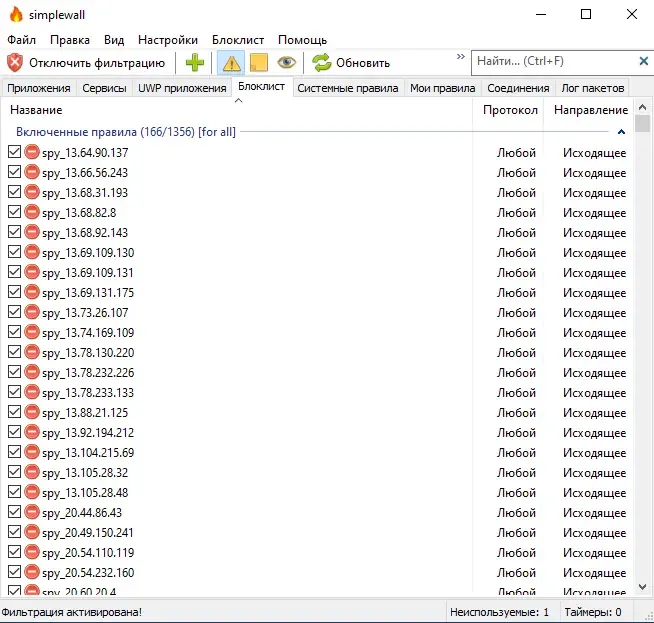654x623 pixels.
Task: Clear search with the X icon
Action: click(644, 61)
